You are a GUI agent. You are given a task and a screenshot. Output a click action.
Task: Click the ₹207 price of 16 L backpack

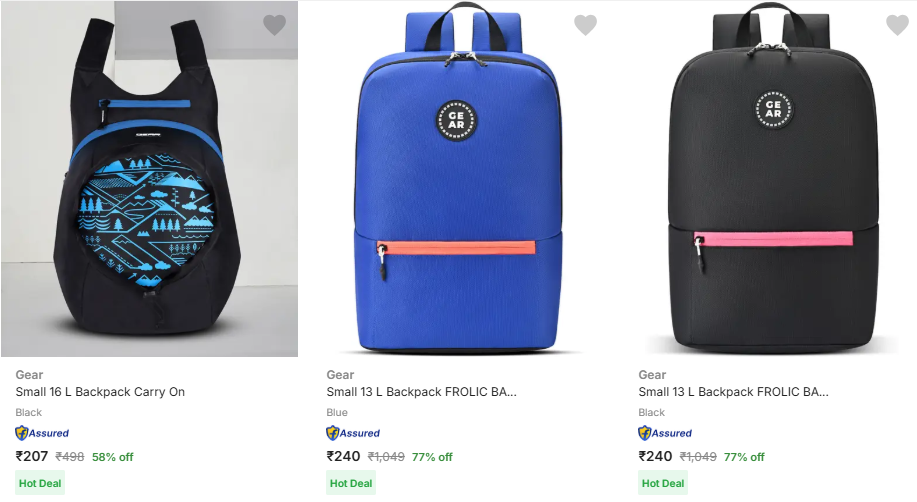click(32, 456)
